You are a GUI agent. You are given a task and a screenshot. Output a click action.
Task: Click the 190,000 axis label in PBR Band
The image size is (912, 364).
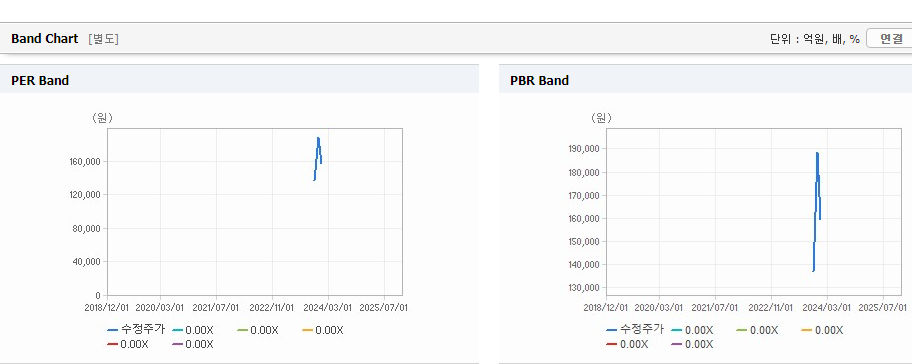[585, 149]
